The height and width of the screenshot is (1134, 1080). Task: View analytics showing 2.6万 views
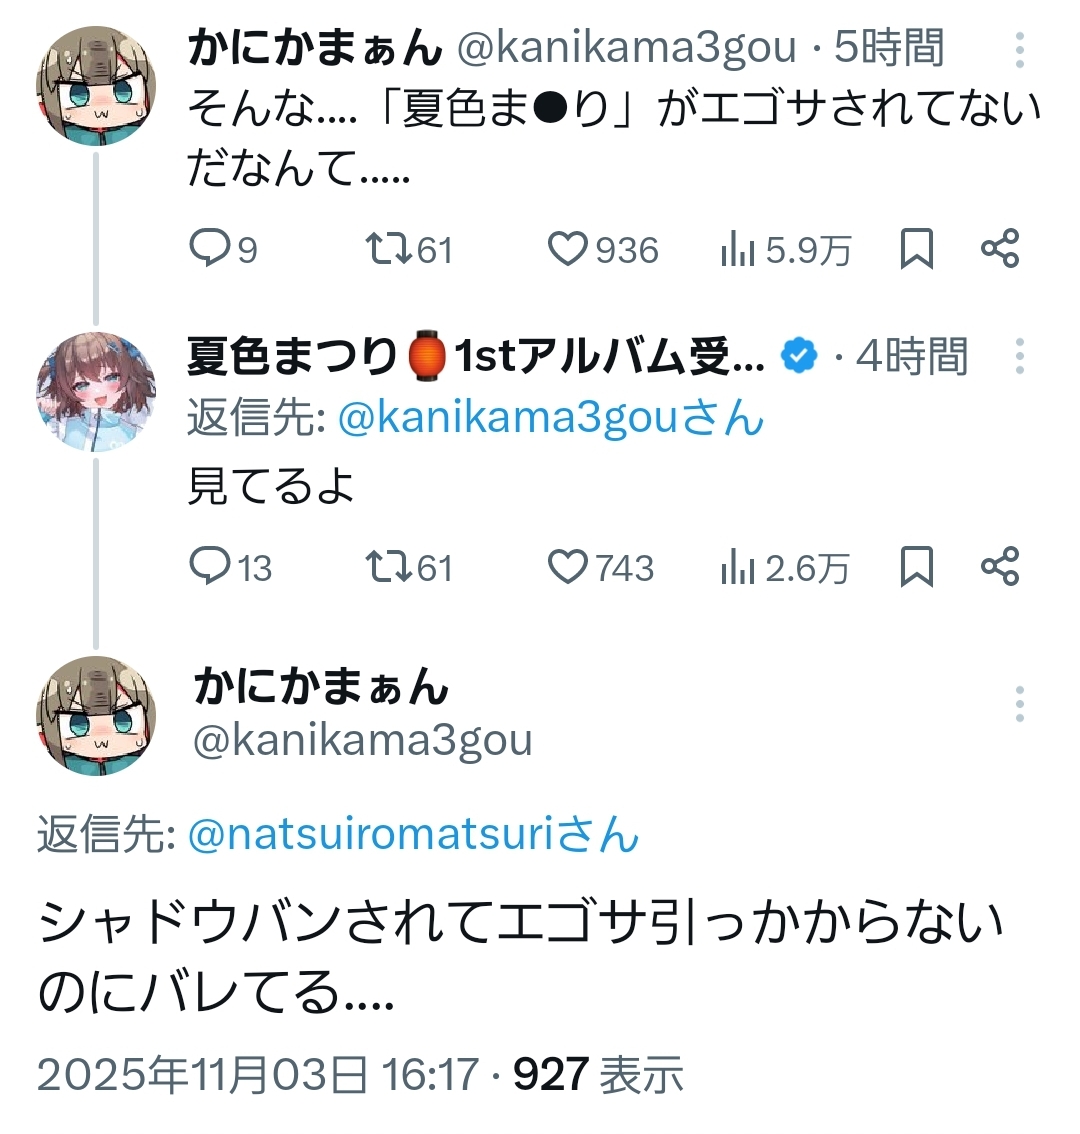coord(738,568)
